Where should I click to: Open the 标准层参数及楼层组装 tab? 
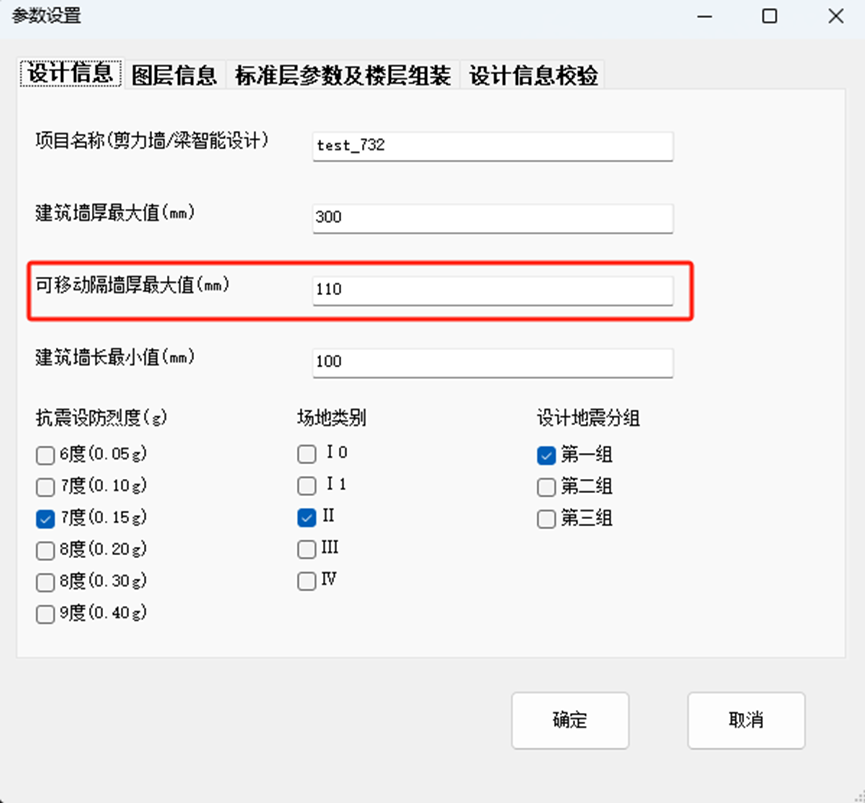point(342,75)
